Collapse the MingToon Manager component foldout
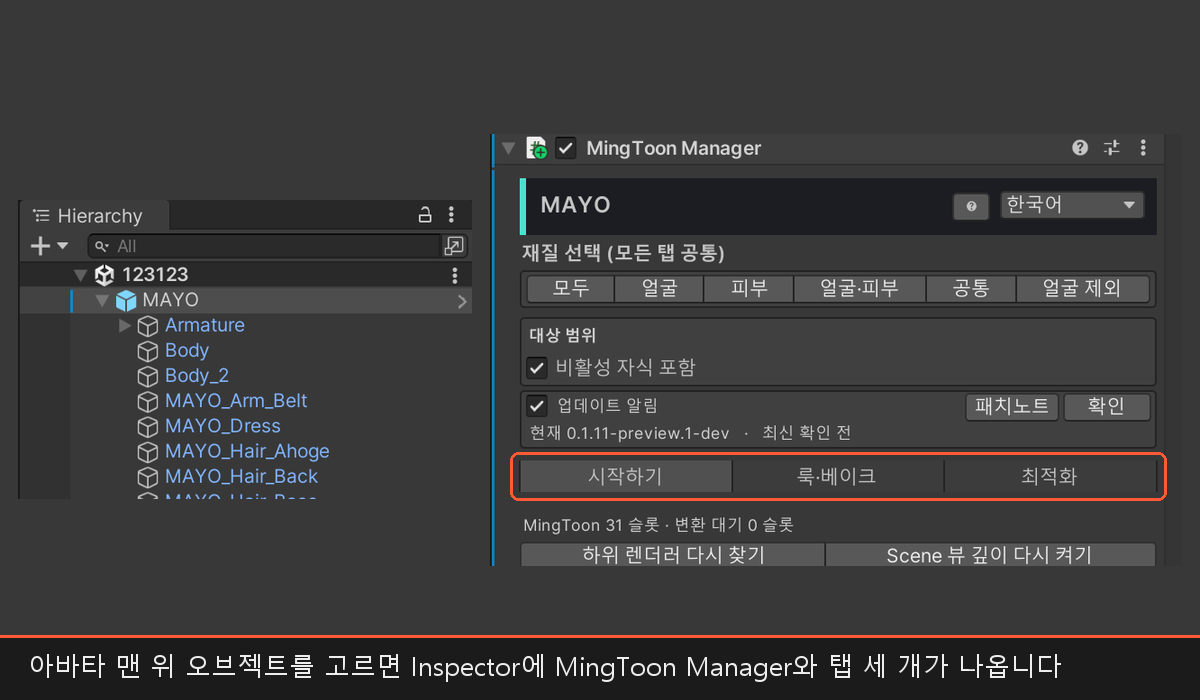 pos(508,148)
